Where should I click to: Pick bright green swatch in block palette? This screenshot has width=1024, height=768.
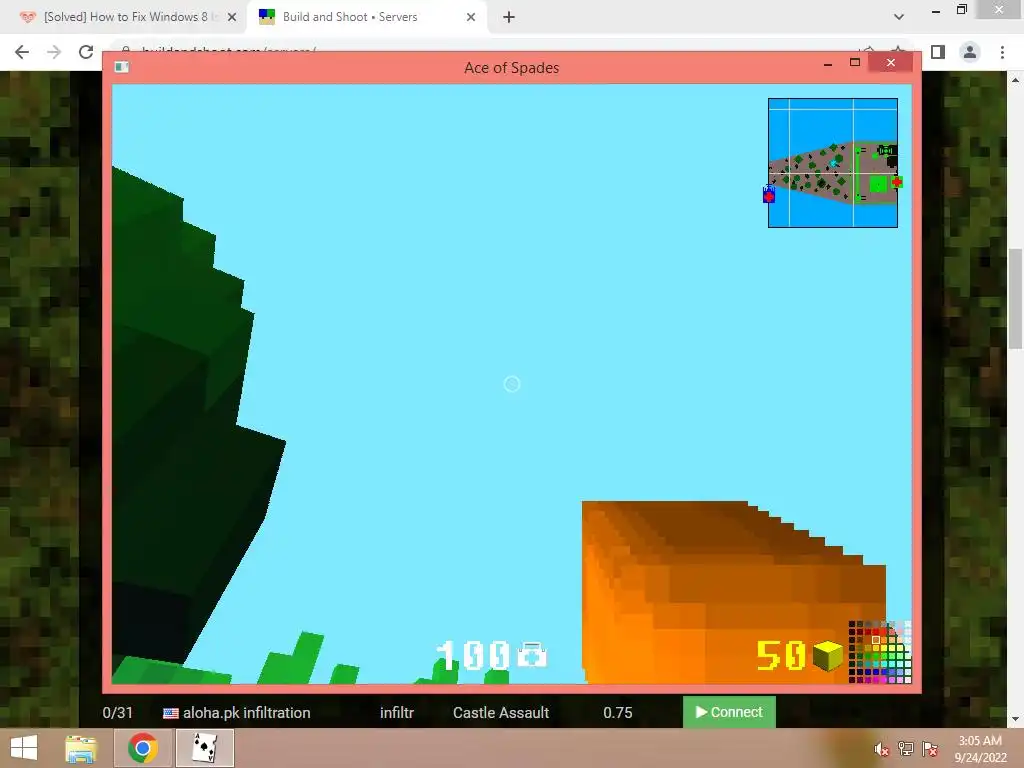[876, 656]
